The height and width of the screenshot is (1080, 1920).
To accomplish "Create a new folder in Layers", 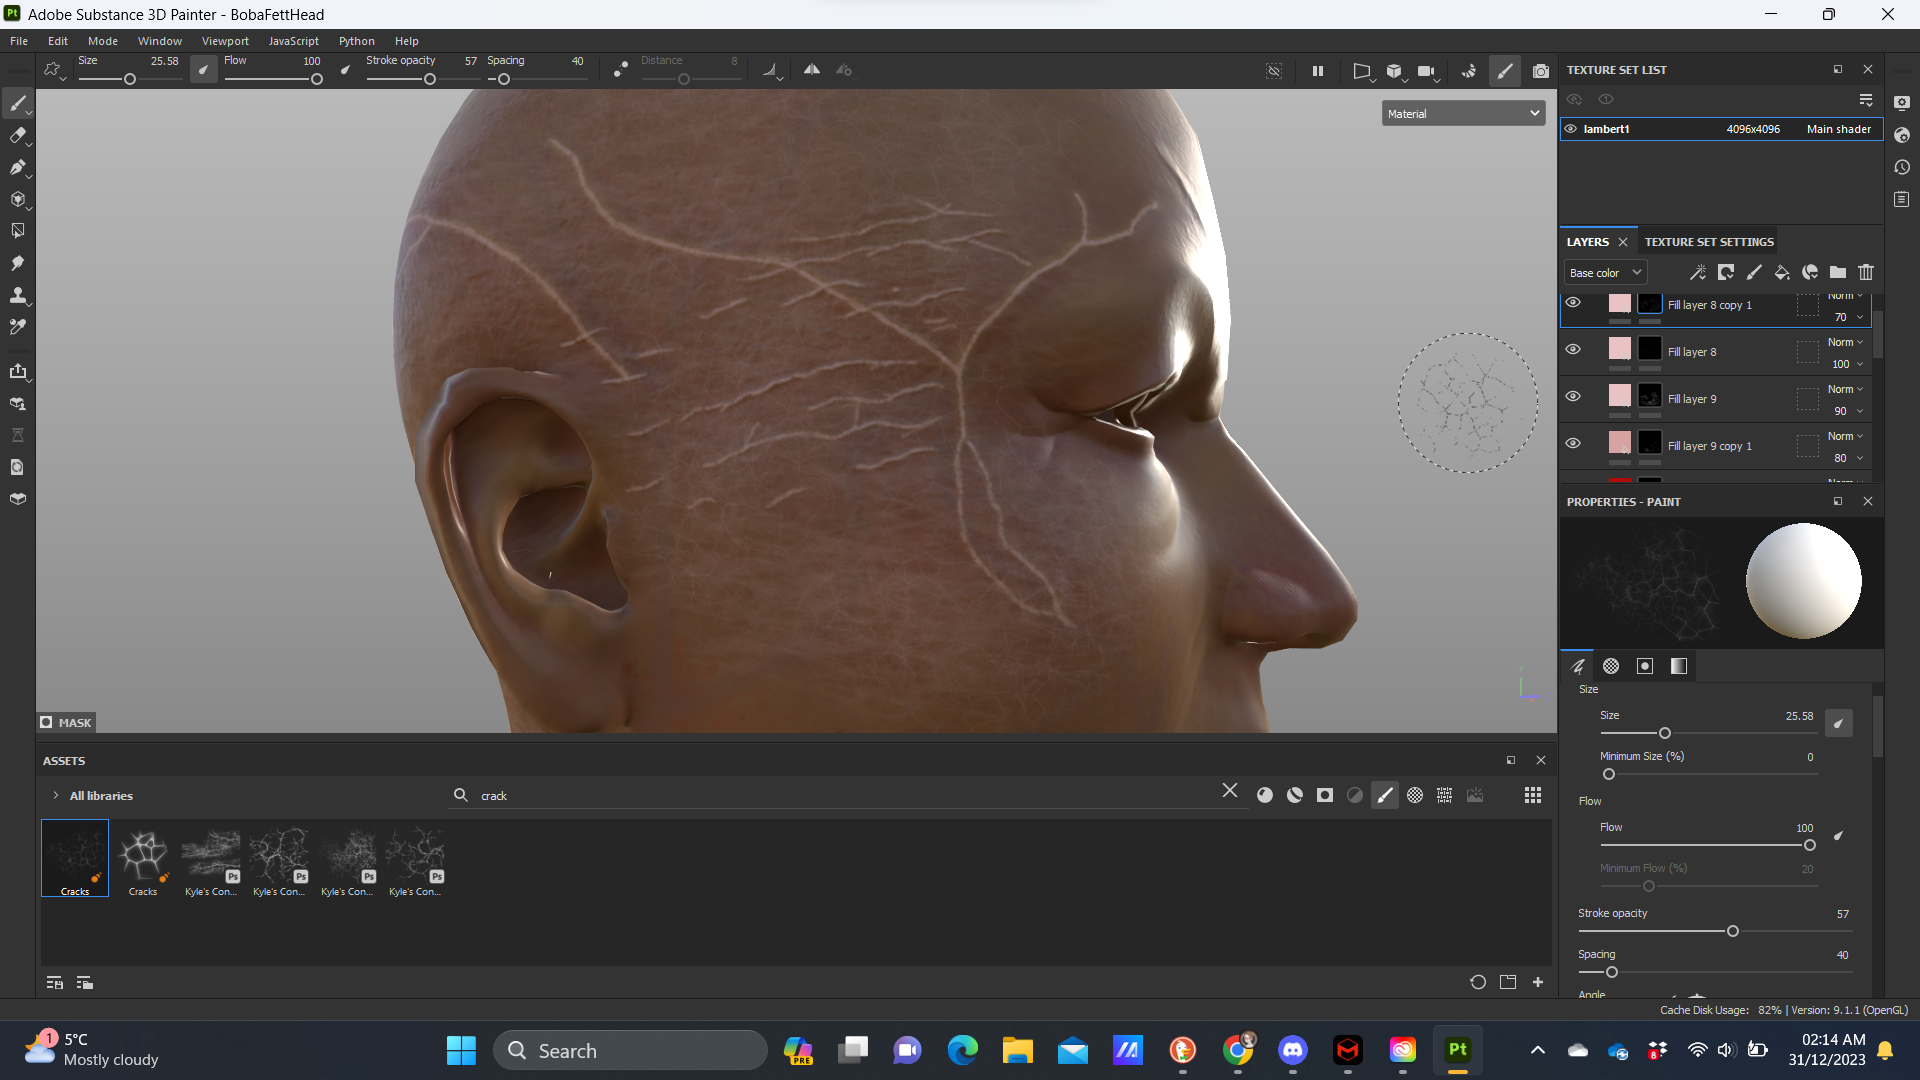I will pos(1838,272).
